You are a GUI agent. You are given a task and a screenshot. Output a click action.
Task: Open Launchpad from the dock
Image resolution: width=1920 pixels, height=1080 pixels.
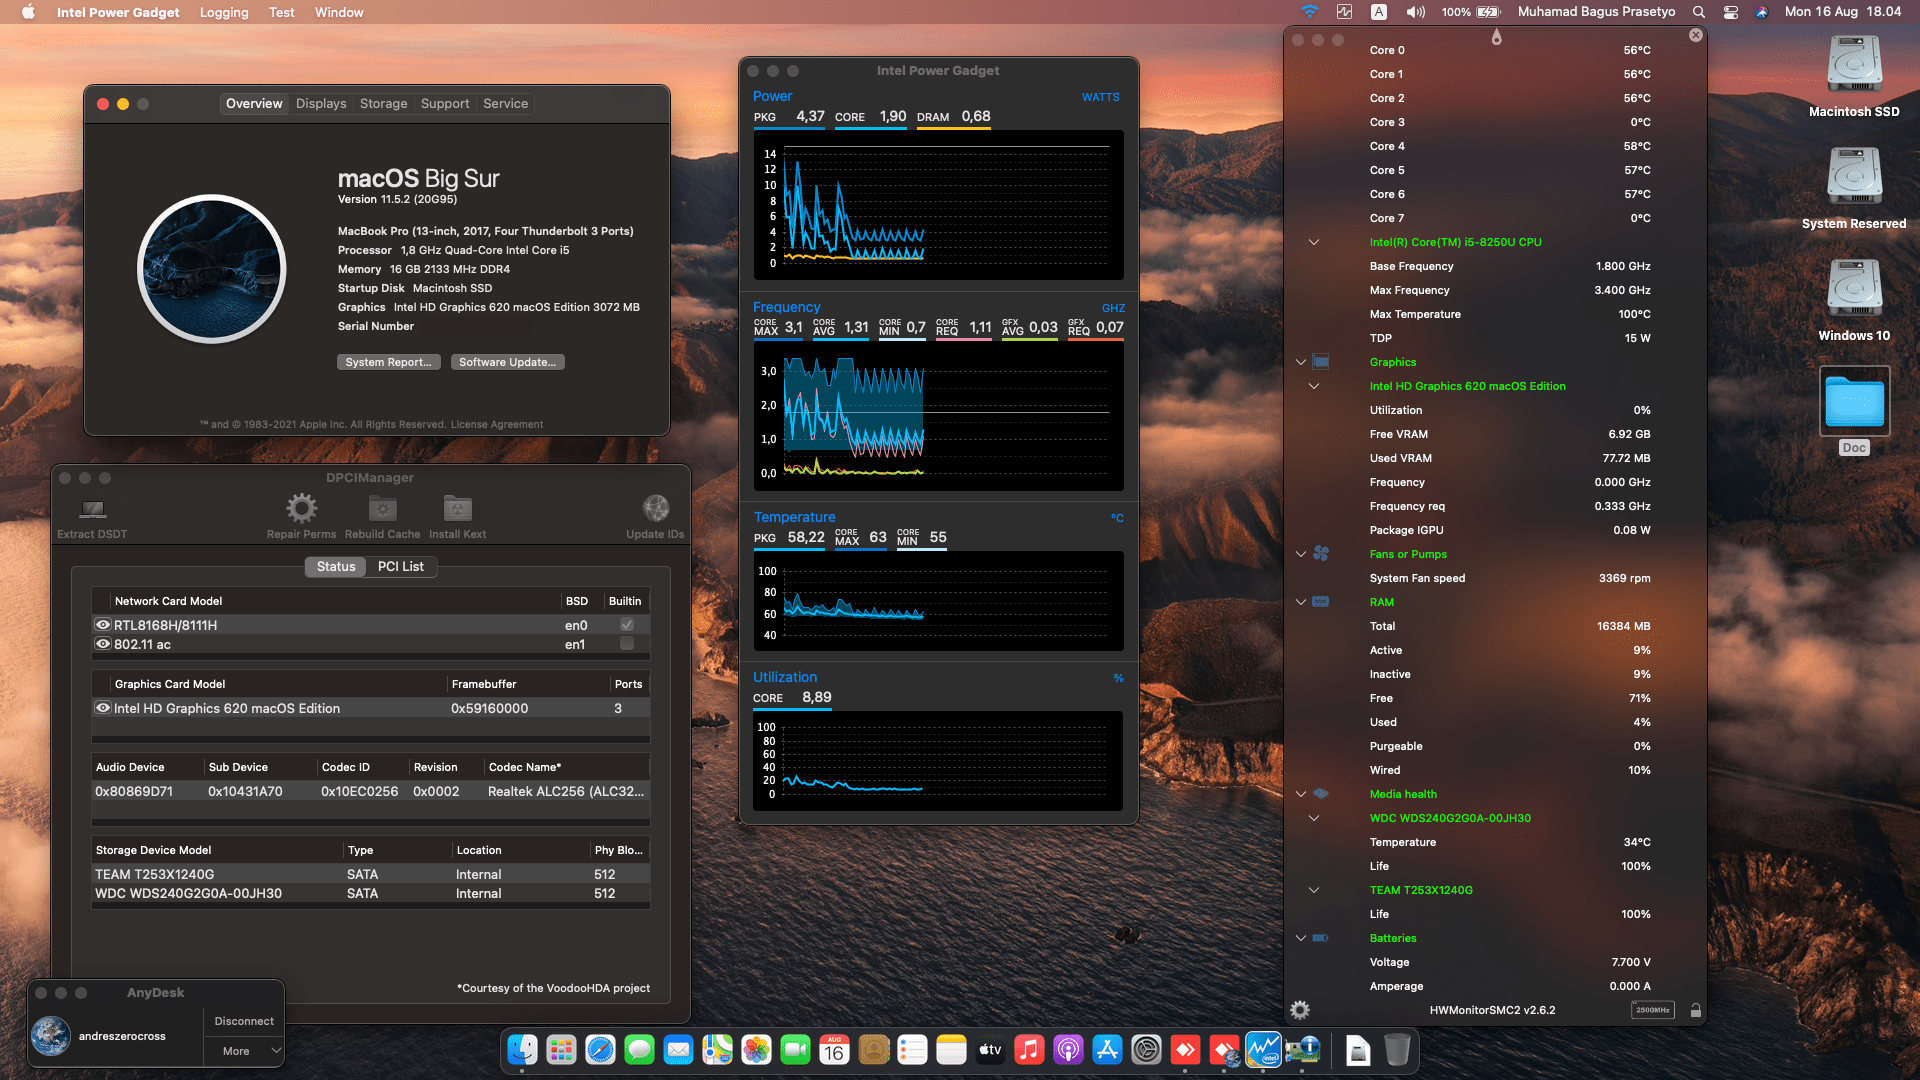coord(561,1050)
